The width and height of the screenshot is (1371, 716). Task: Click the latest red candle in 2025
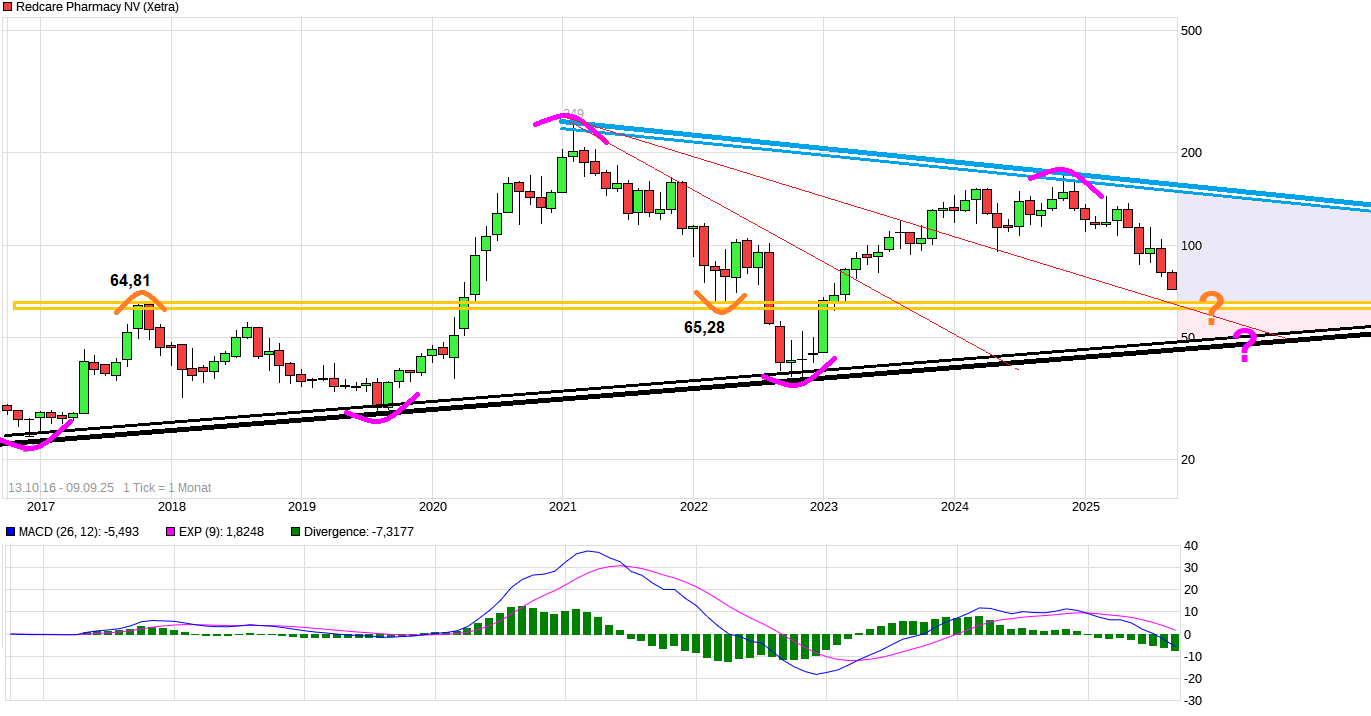[x=1172, y=281]
